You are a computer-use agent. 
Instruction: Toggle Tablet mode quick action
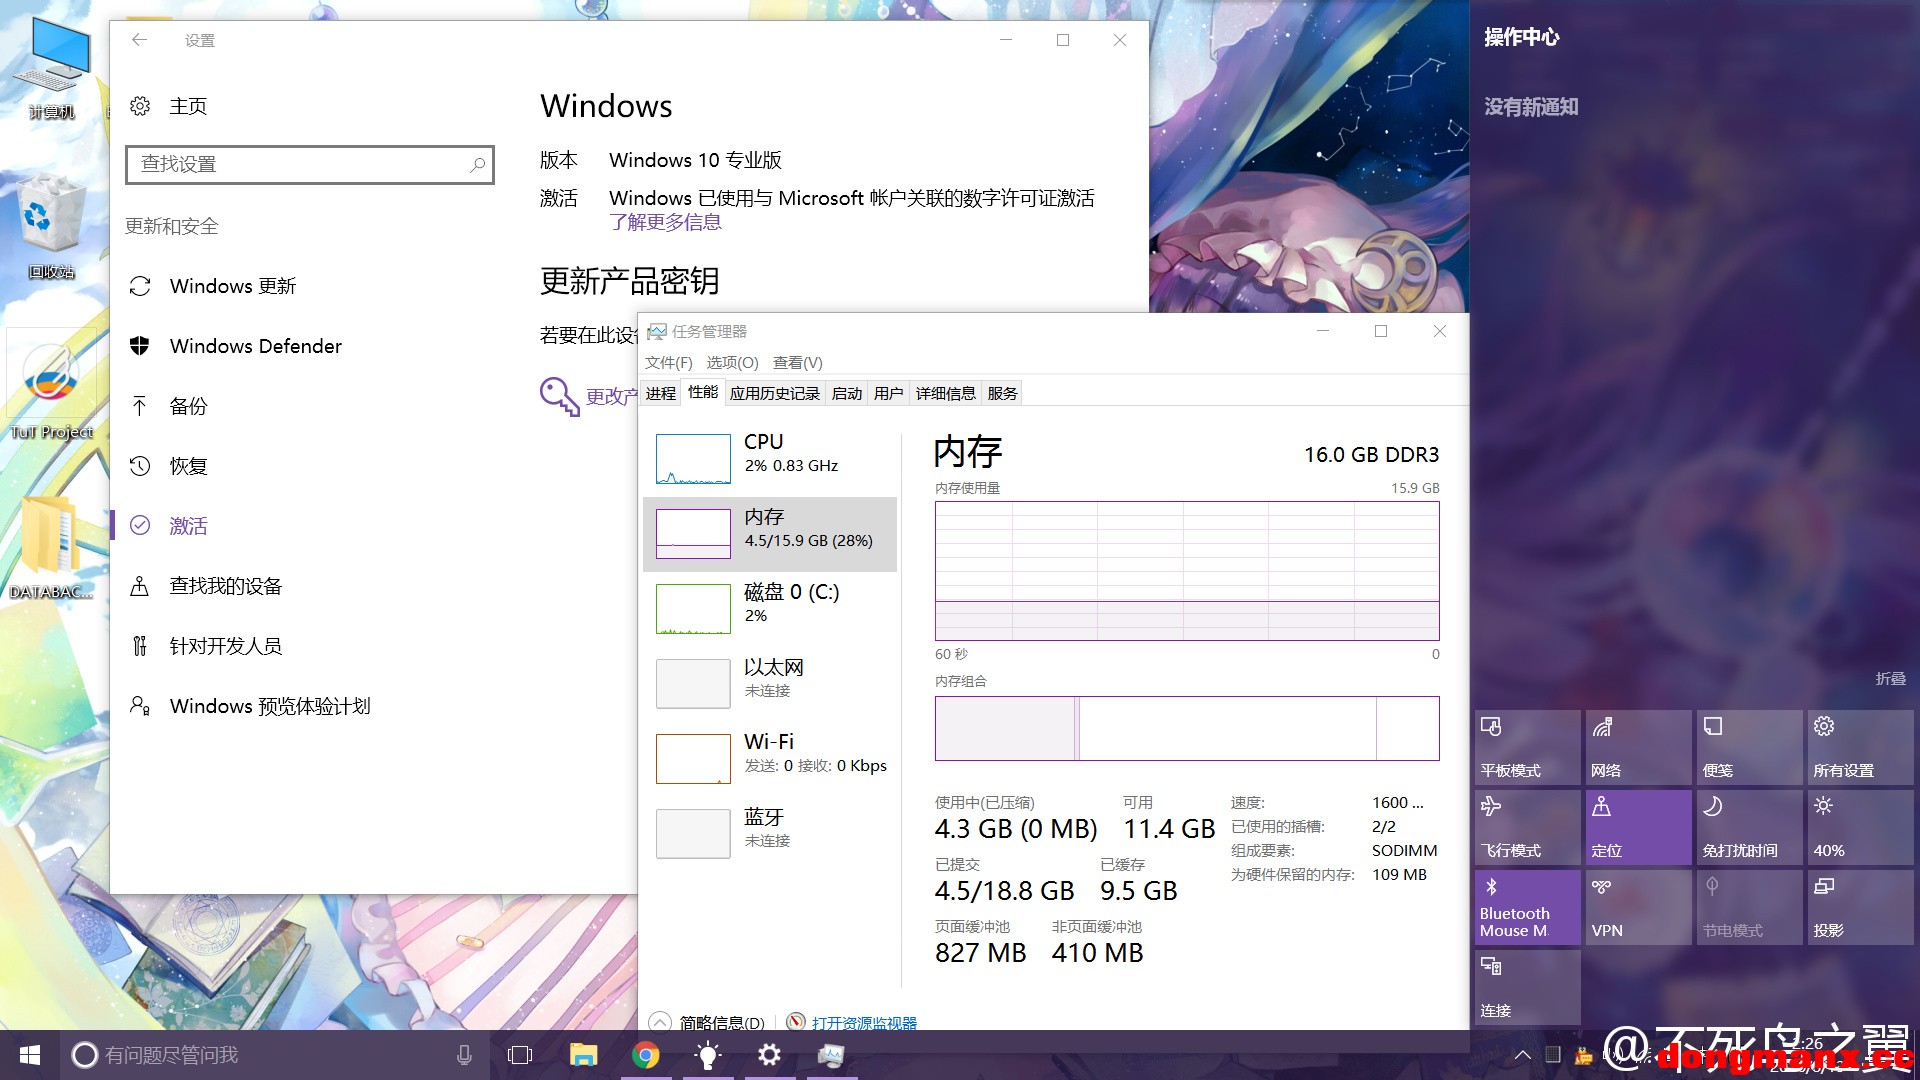pyautogui.click(x=1527, y=747)
